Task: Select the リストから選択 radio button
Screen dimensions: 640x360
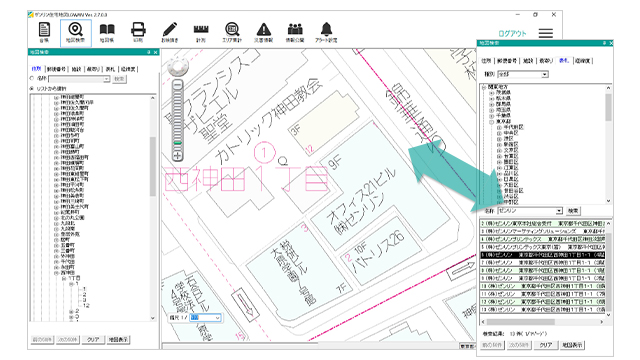Action: coord(32,89)
